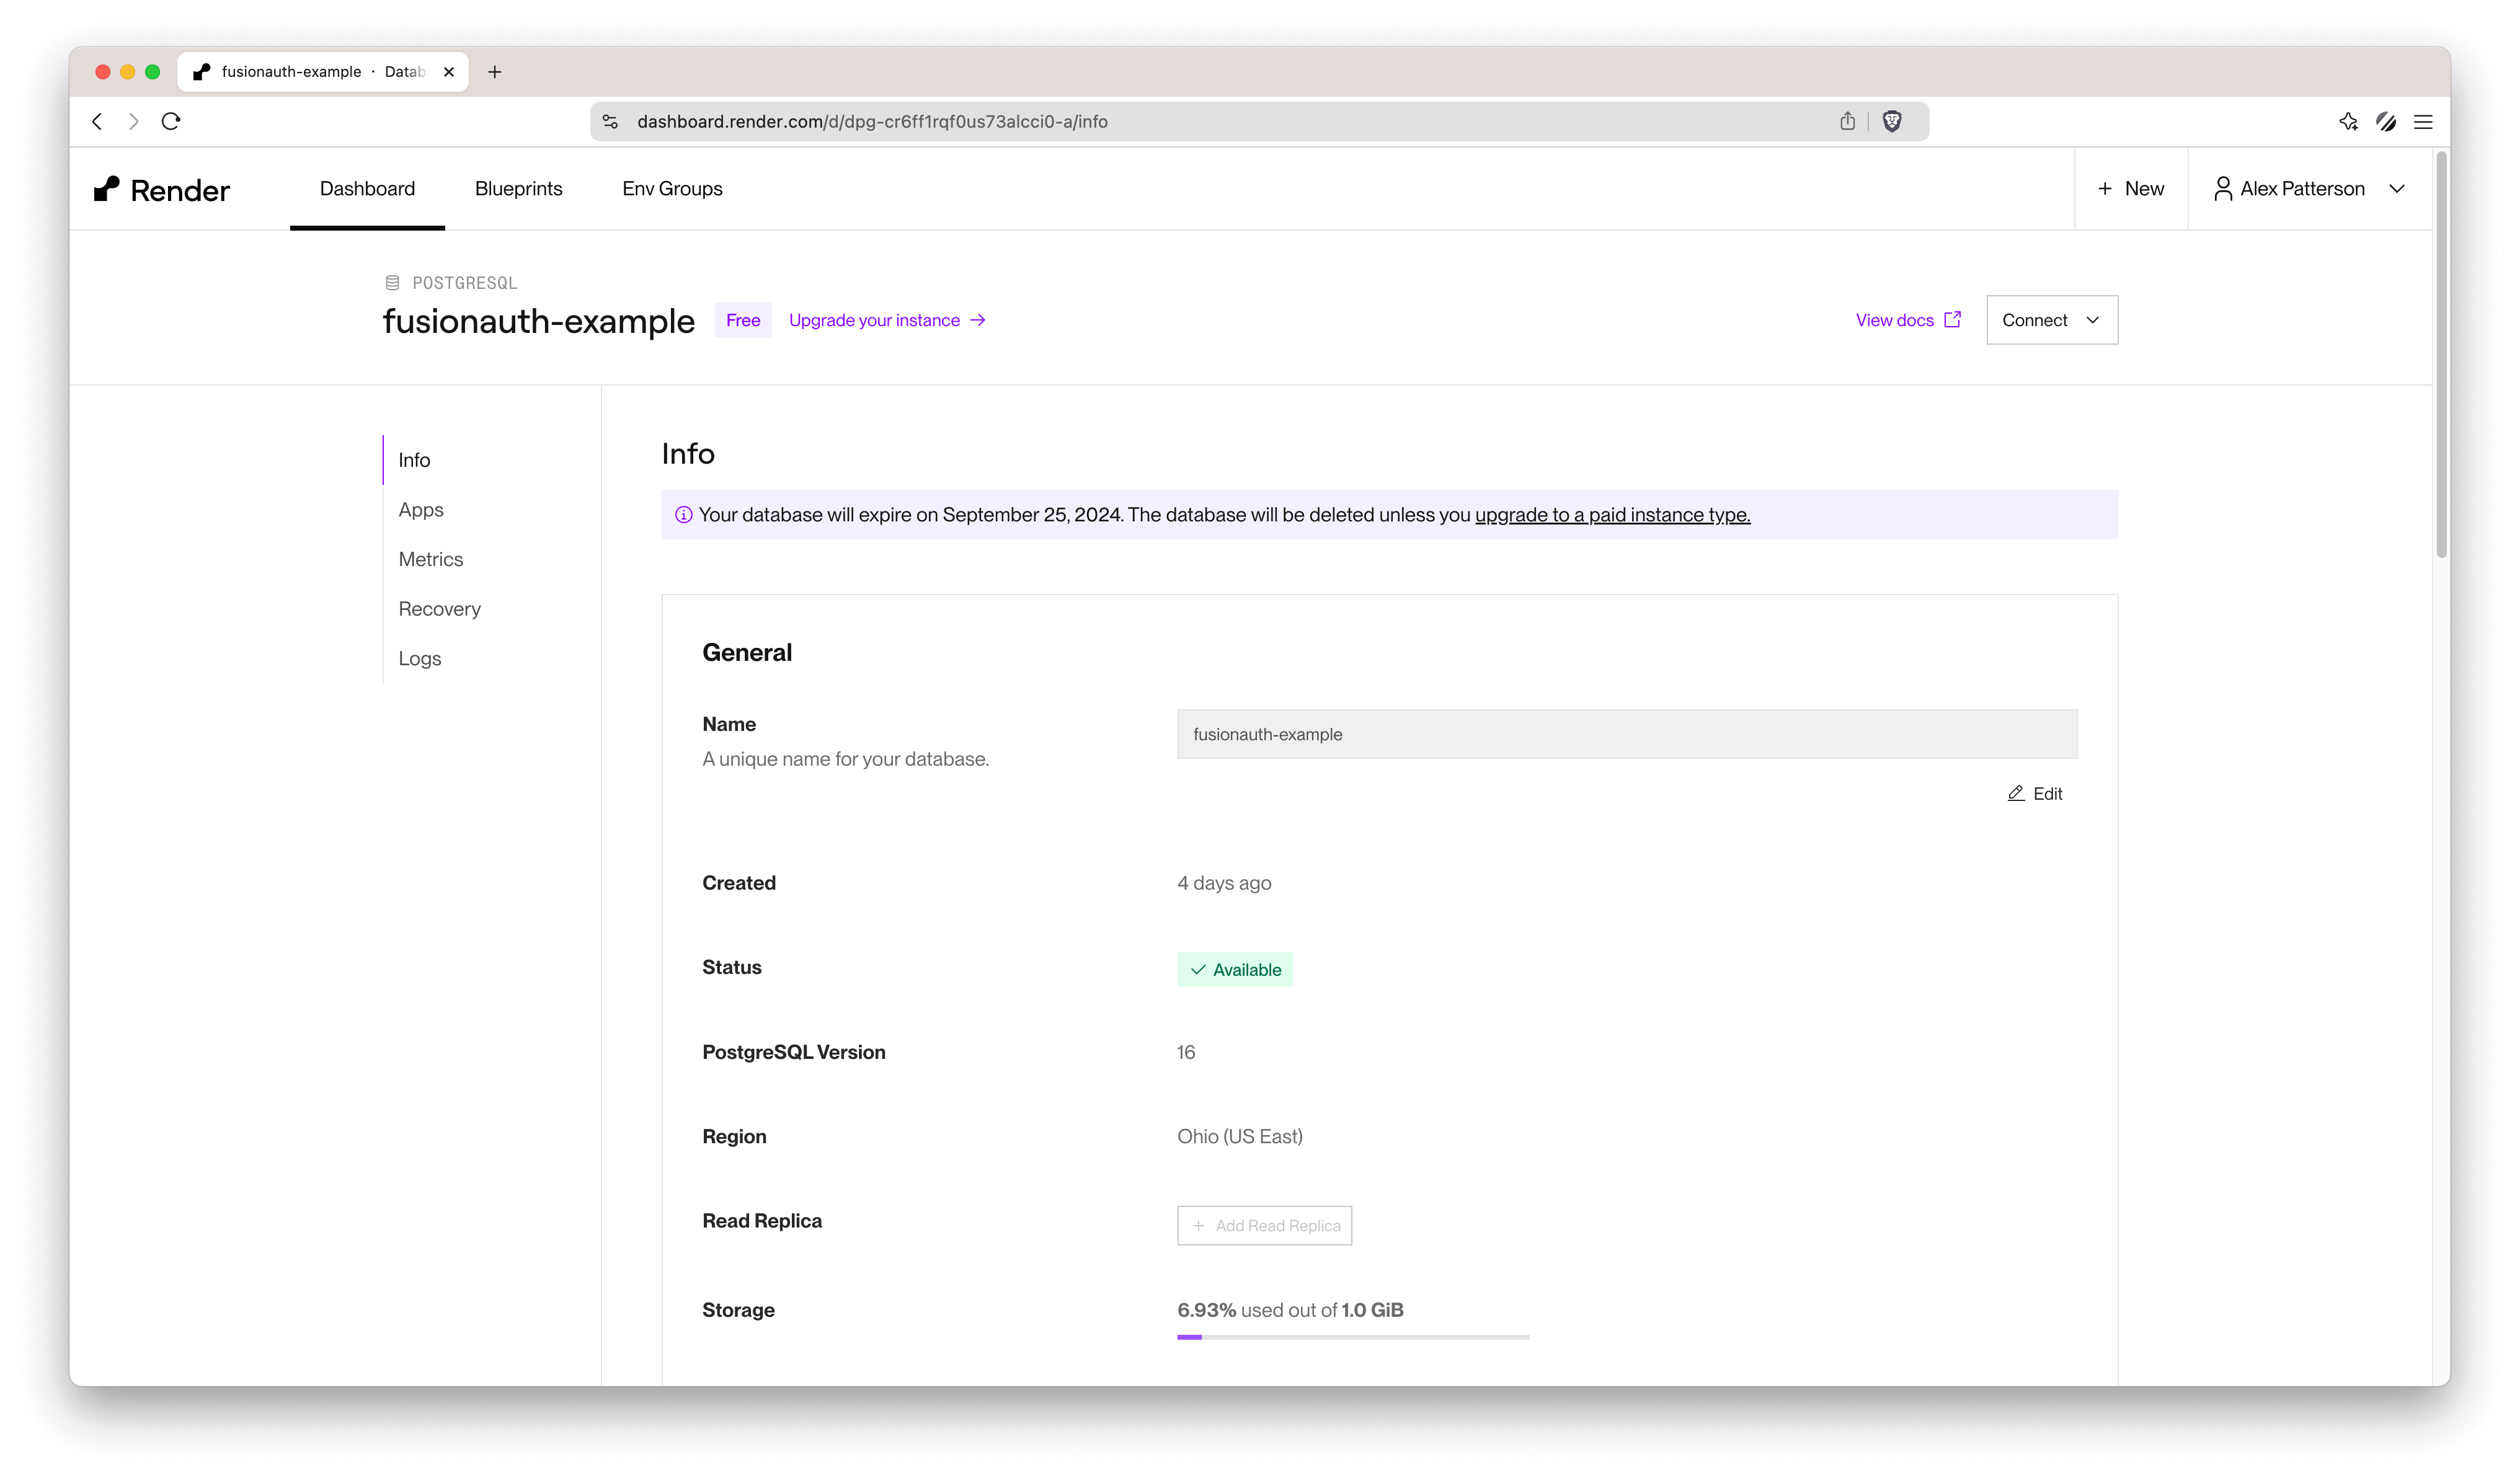Click upgrade to a paid instance type link
Viewport: 2520px width, 1478px height.
coord(1612,515)
